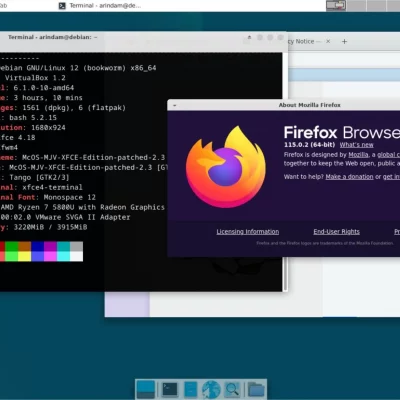
Task: Open a new tab in Firefox
Action: [344, 41]
